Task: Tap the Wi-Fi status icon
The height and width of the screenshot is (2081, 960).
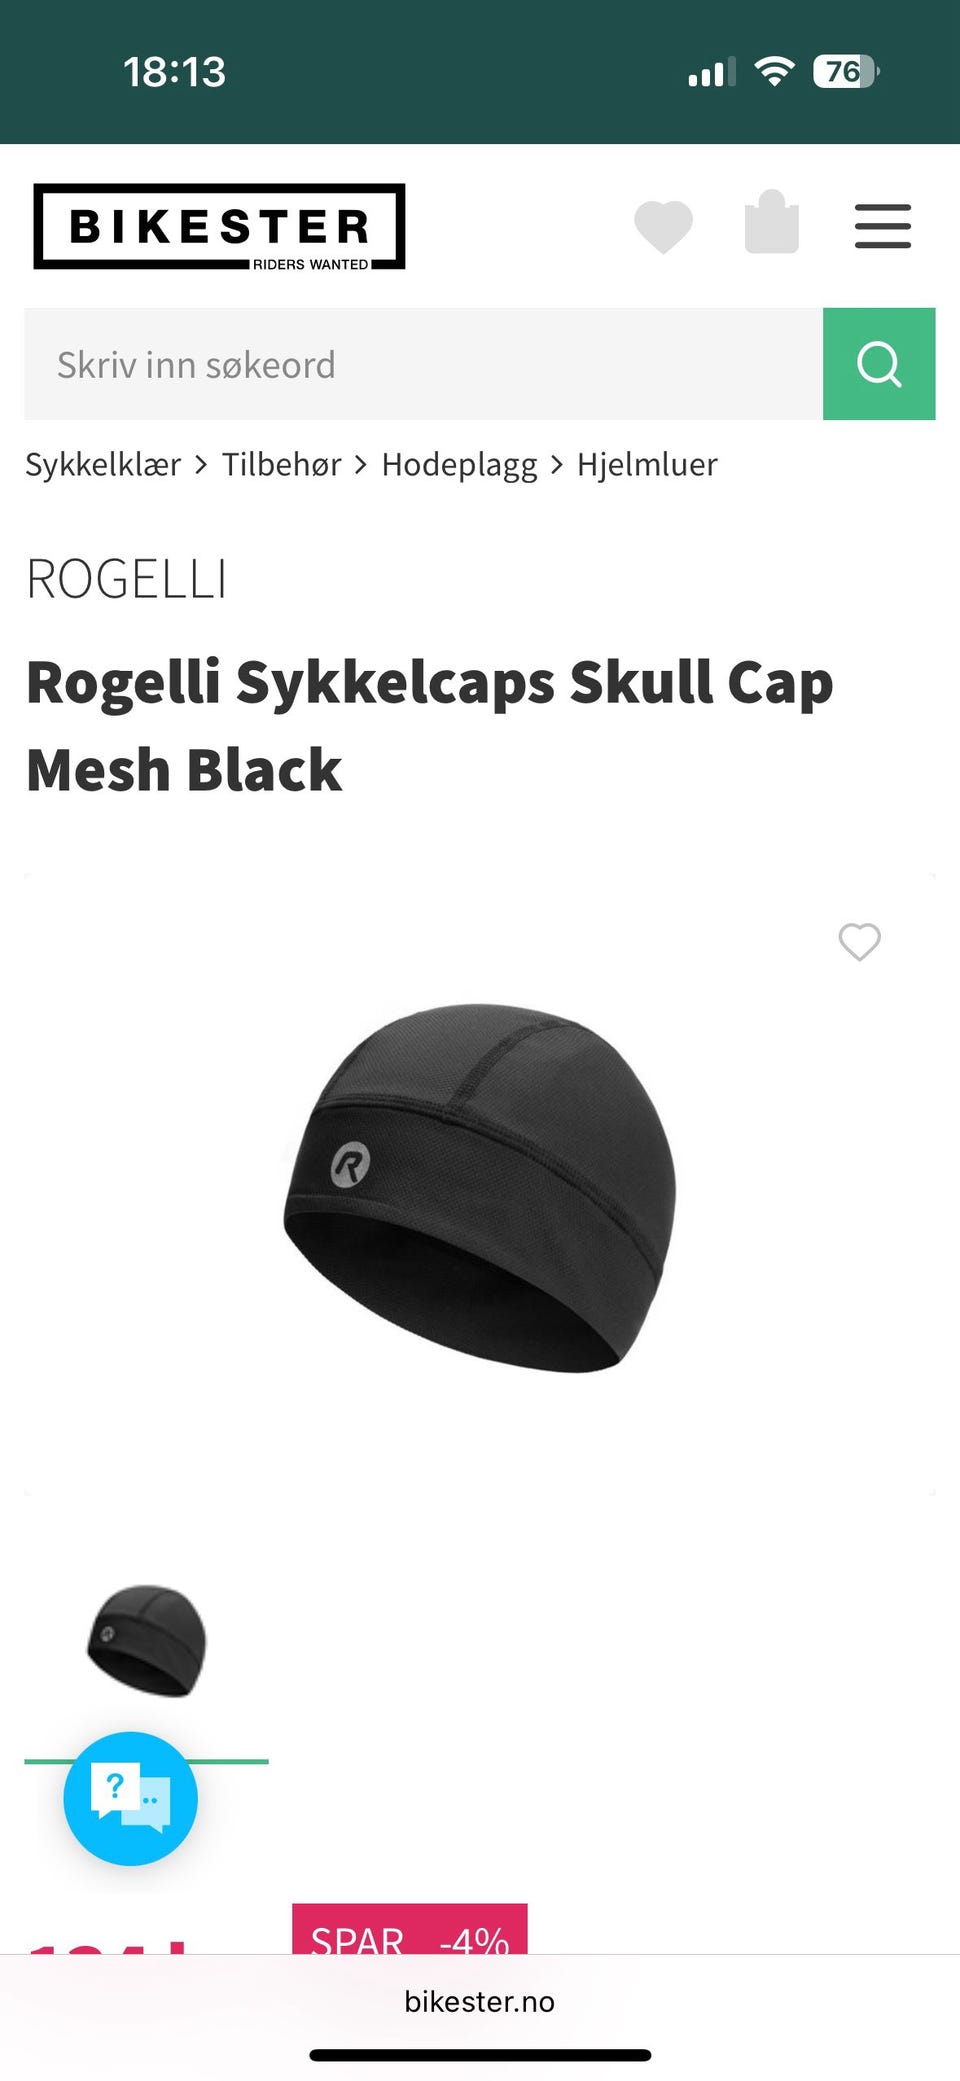Action: point(774,71)
